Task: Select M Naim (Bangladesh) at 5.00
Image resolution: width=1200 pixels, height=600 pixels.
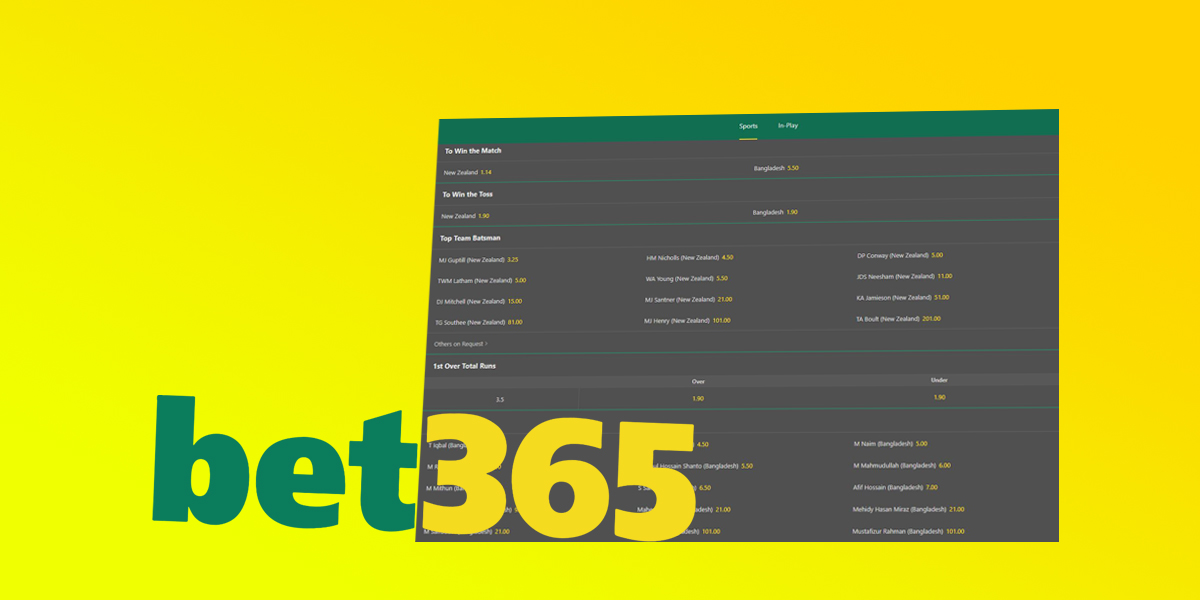Action: [890, 443]
